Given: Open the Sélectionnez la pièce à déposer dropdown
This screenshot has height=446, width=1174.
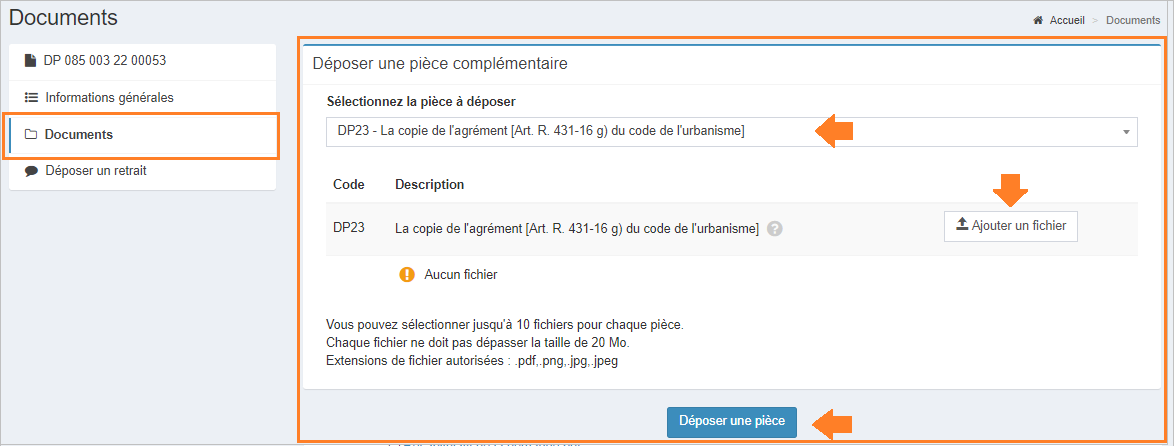Looking at the screenshot, I should click(x=732, y=132).
